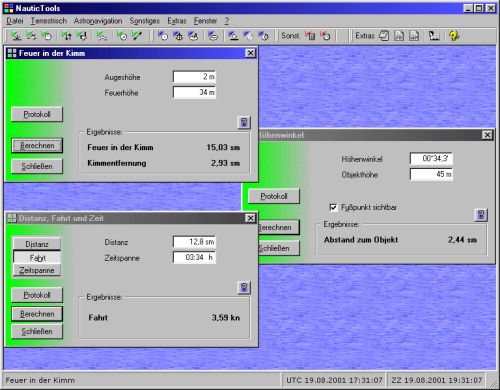Open help in Distanz, Fahrt und Zeit window
The height and width of the screenshot is (390, 500).
(244, 287)
